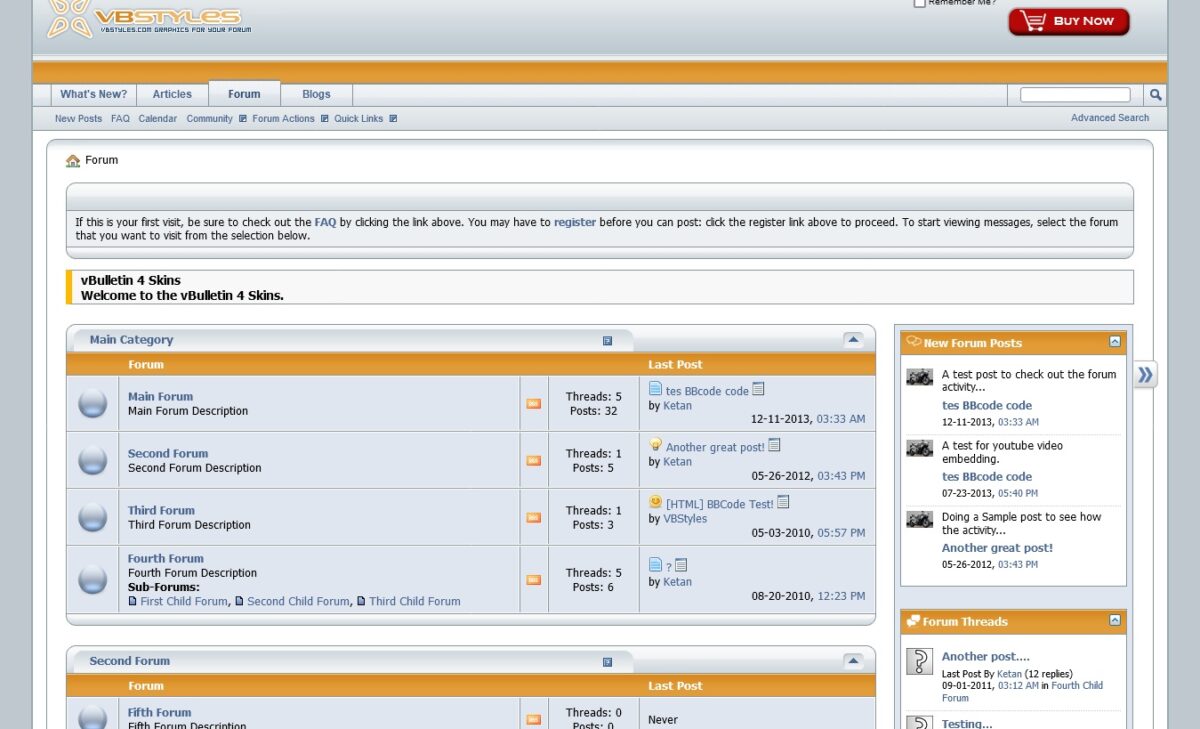Click the Main Category header options icon
The height and width of the screenshot is (729, 1200).
[x=607, y=341]
